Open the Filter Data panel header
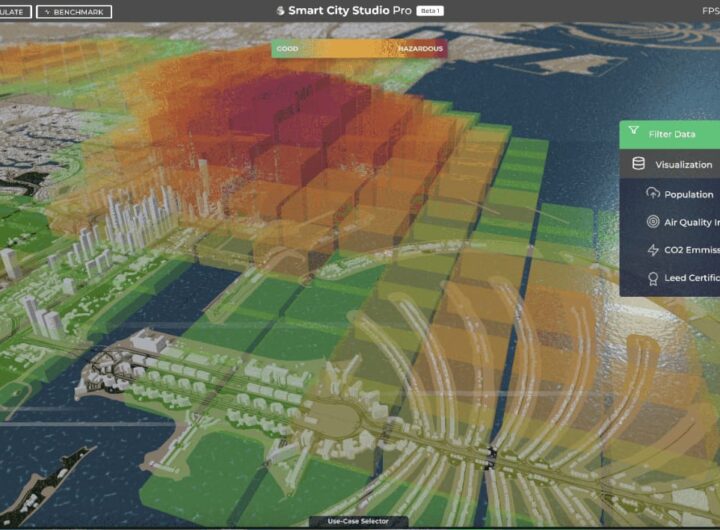 tap(669, 135)
